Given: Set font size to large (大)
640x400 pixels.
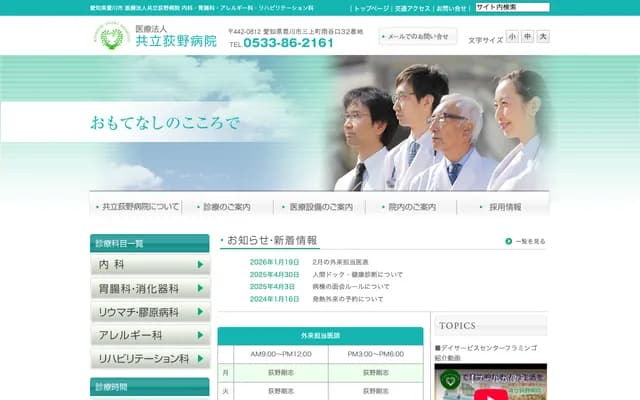Looking at the screenshot, I should [543, 36].
